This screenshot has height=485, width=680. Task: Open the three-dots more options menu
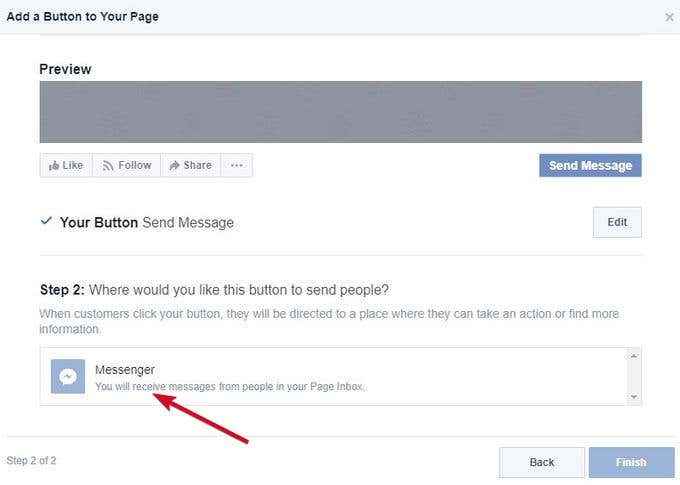click(x=237, y=165)
